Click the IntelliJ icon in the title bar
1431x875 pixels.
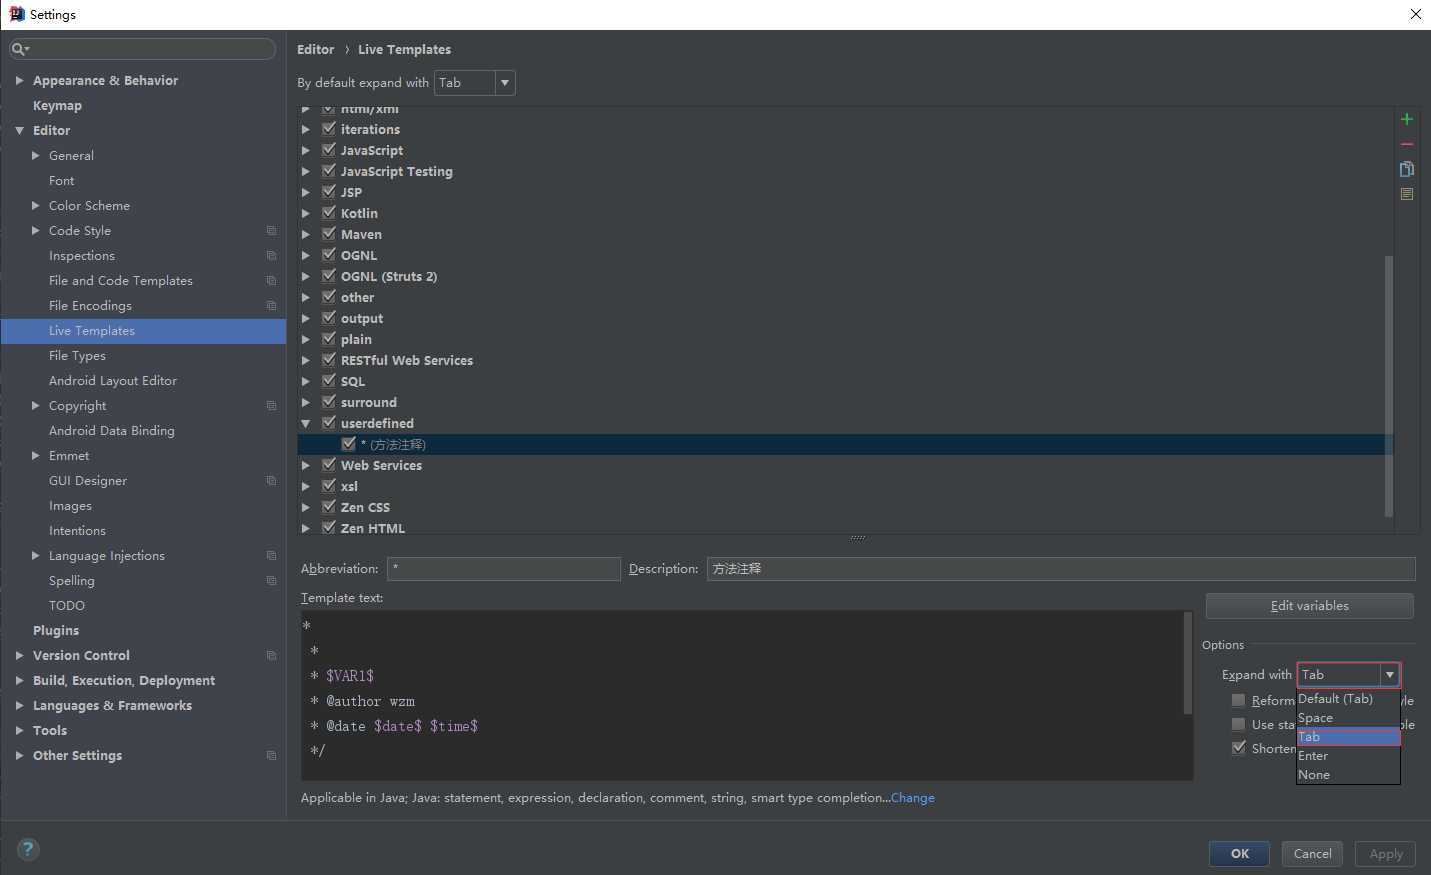point(16,14)
